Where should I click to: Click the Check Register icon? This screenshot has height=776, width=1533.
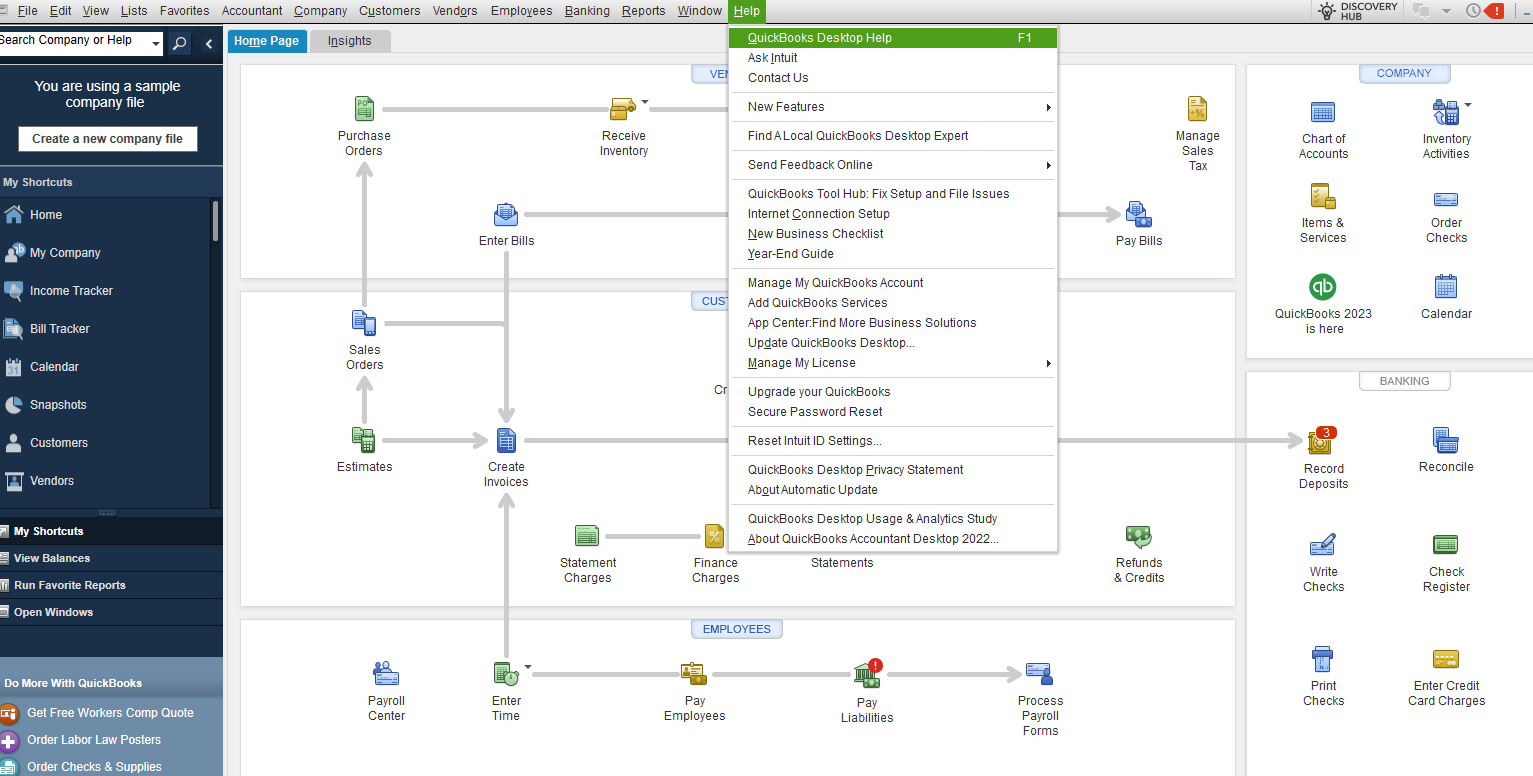tap(1446, 545)
